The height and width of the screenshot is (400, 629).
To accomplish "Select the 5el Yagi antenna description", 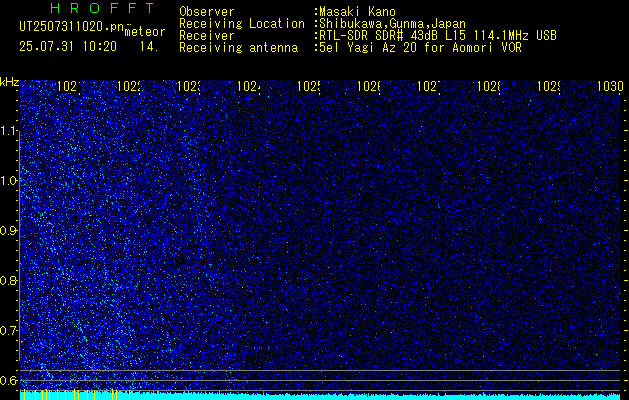I will (x=420, y=48).
